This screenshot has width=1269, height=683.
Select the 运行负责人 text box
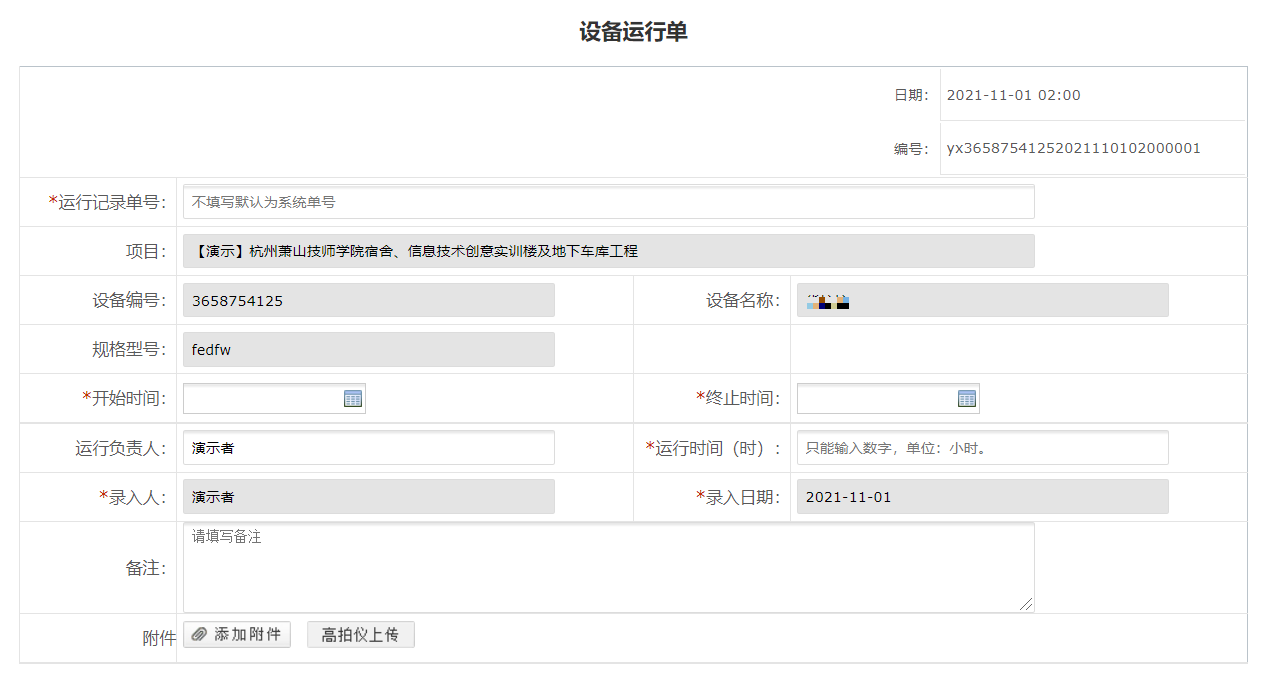pos(368,448)
